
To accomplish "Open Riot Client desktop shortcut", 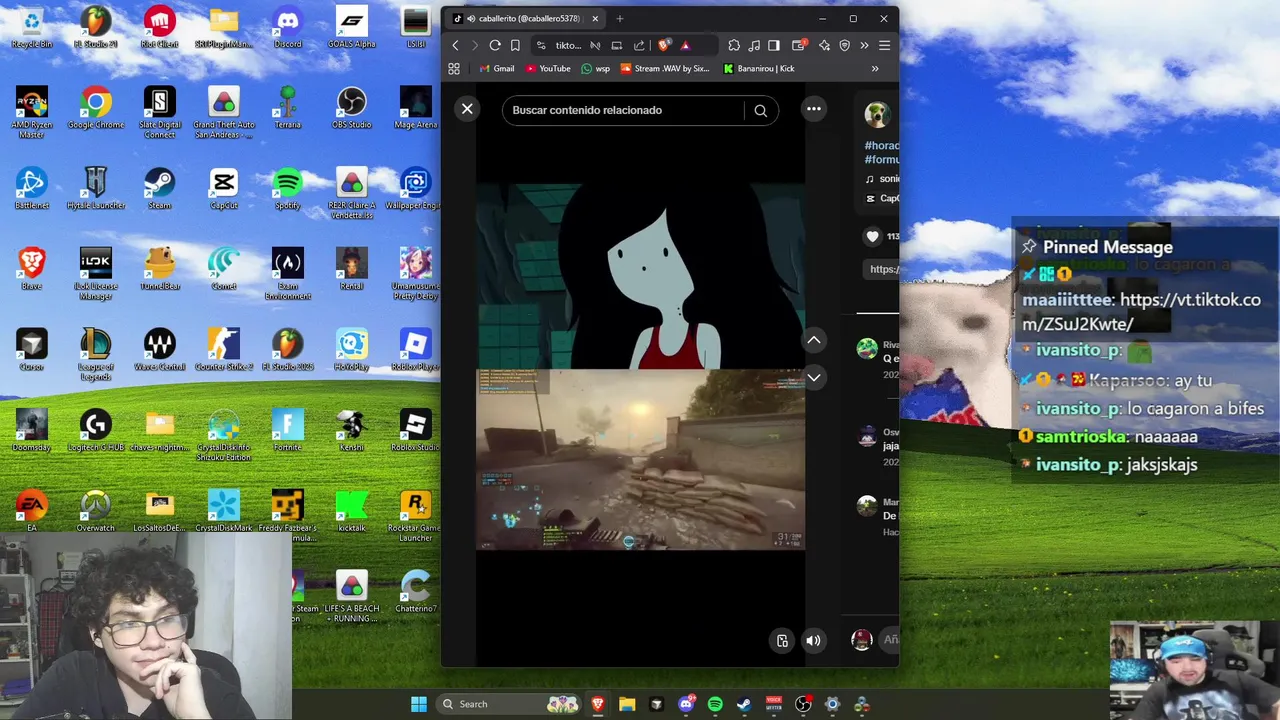I will click(x=160, y=28).
